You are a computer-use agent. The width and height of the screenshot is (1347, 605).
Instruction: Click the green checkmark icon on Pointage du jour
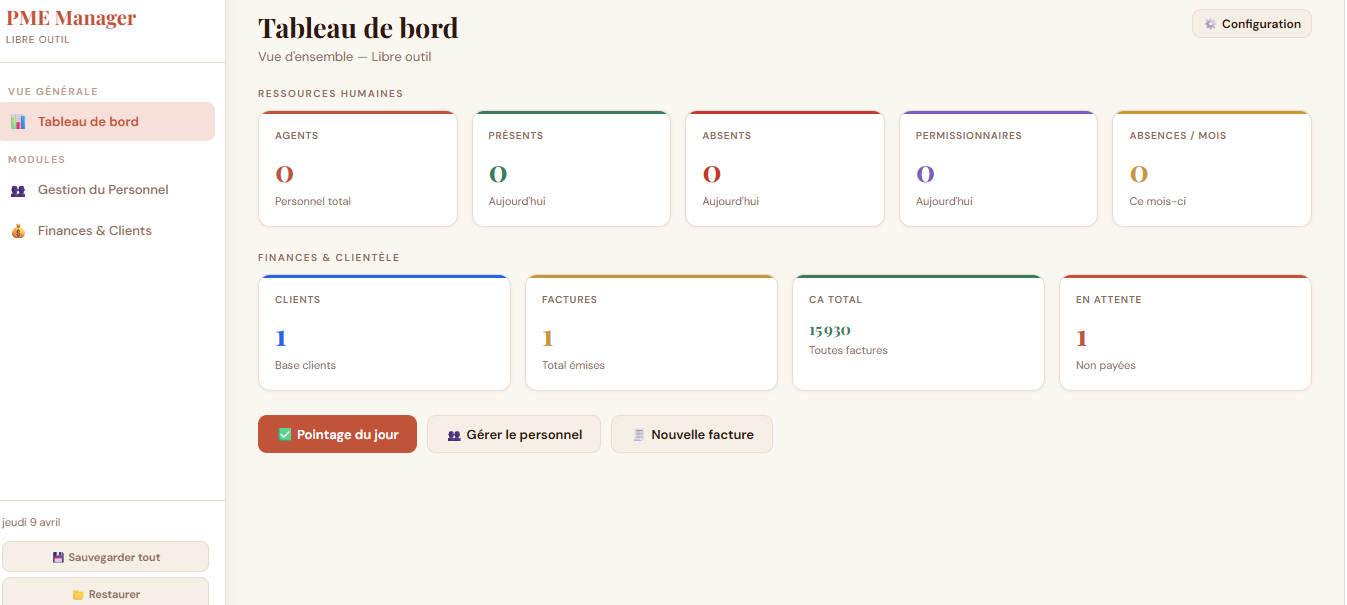coord(287,434)
